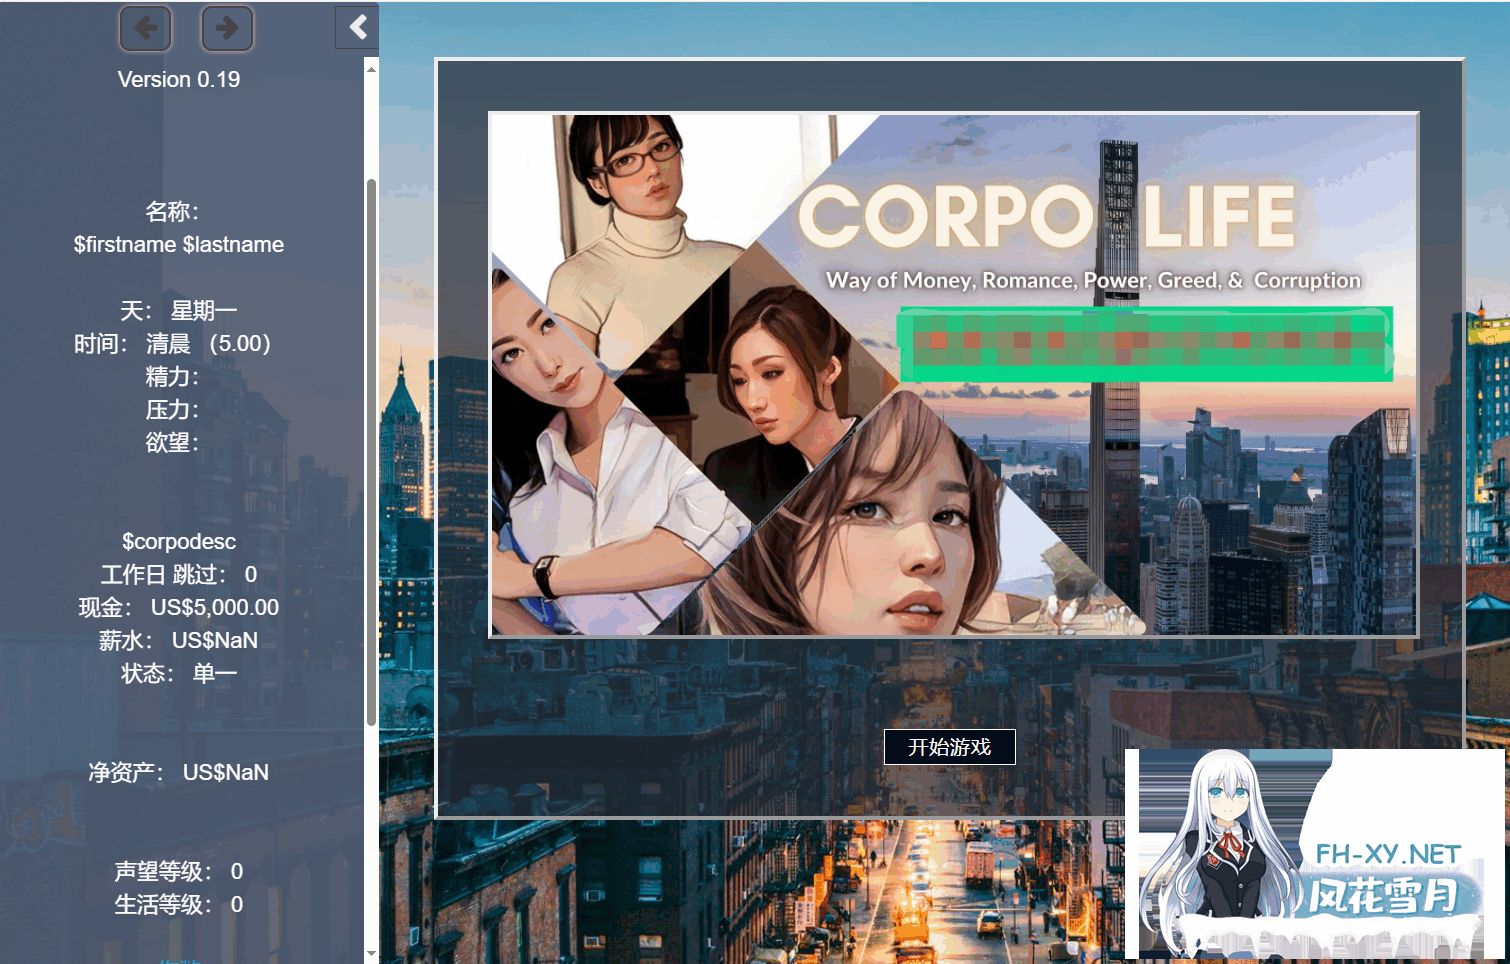The width and height of the screenshot is (1510, 964).
Task: Click the green banner strip on the poster
Action: point(1146,345)
